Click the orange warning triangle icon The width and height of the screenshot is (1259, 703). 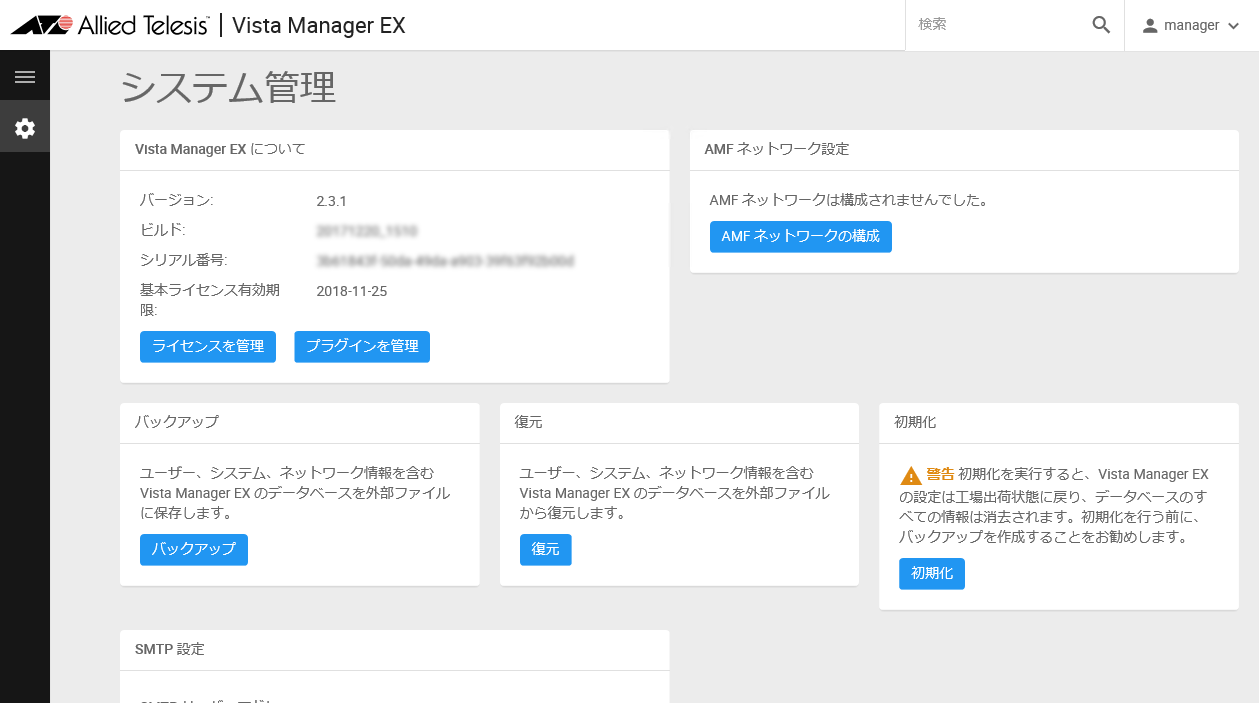click(910, 475)
